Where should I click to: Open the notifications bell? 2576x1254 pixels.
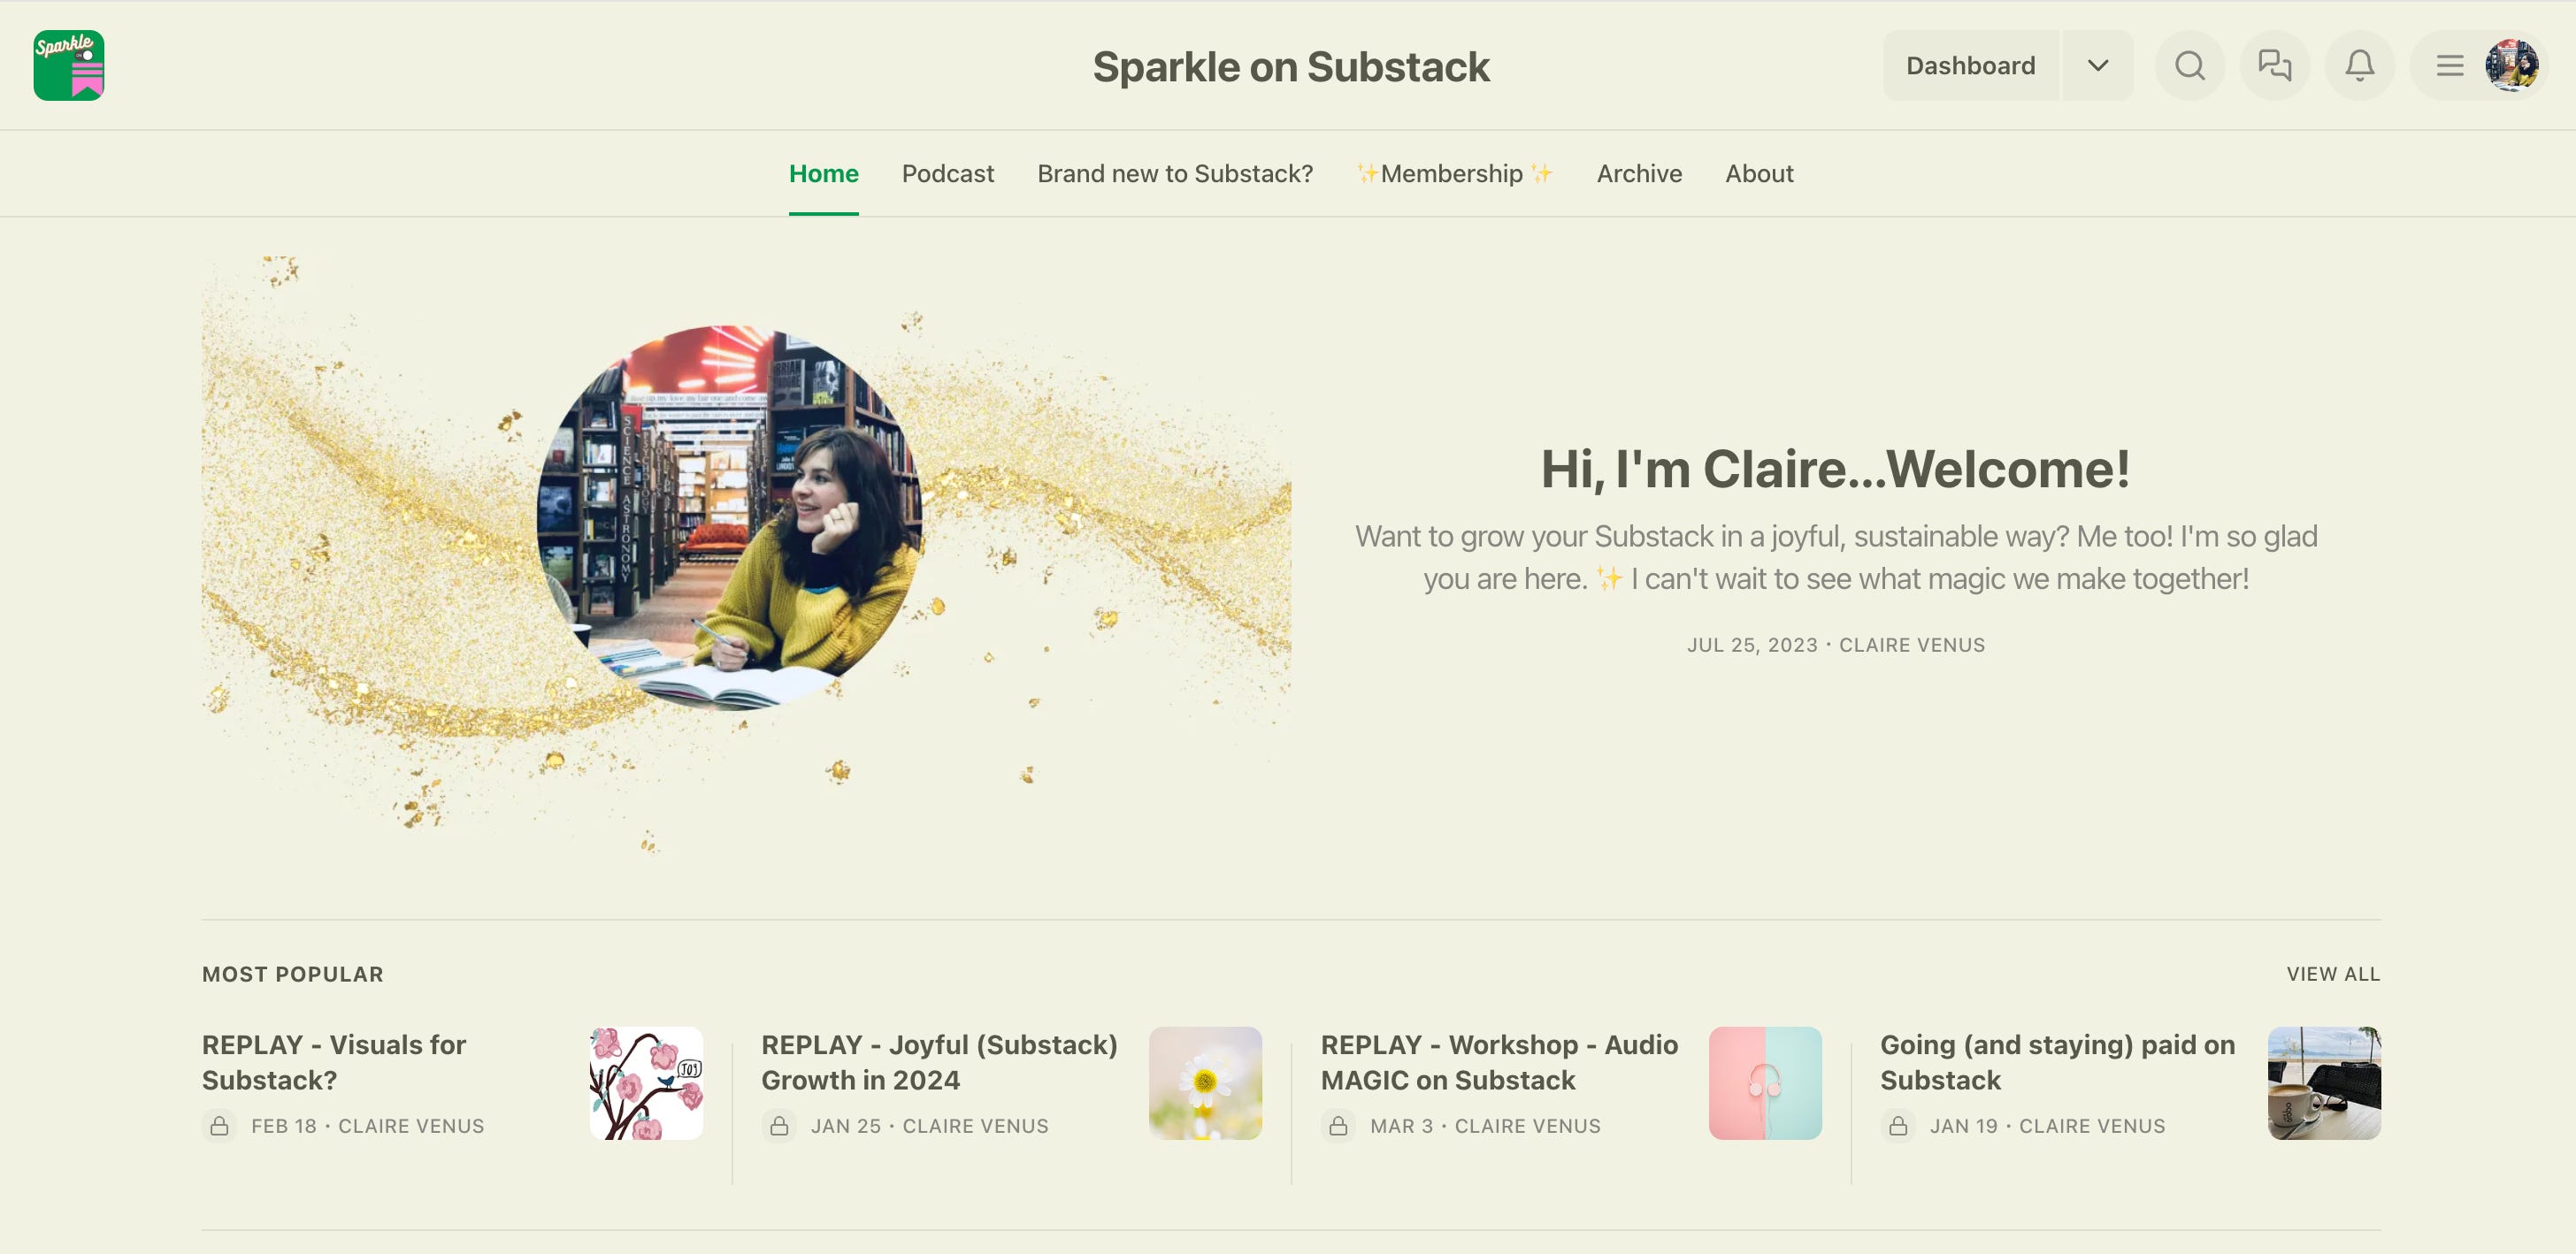[x=2359, y=66]
